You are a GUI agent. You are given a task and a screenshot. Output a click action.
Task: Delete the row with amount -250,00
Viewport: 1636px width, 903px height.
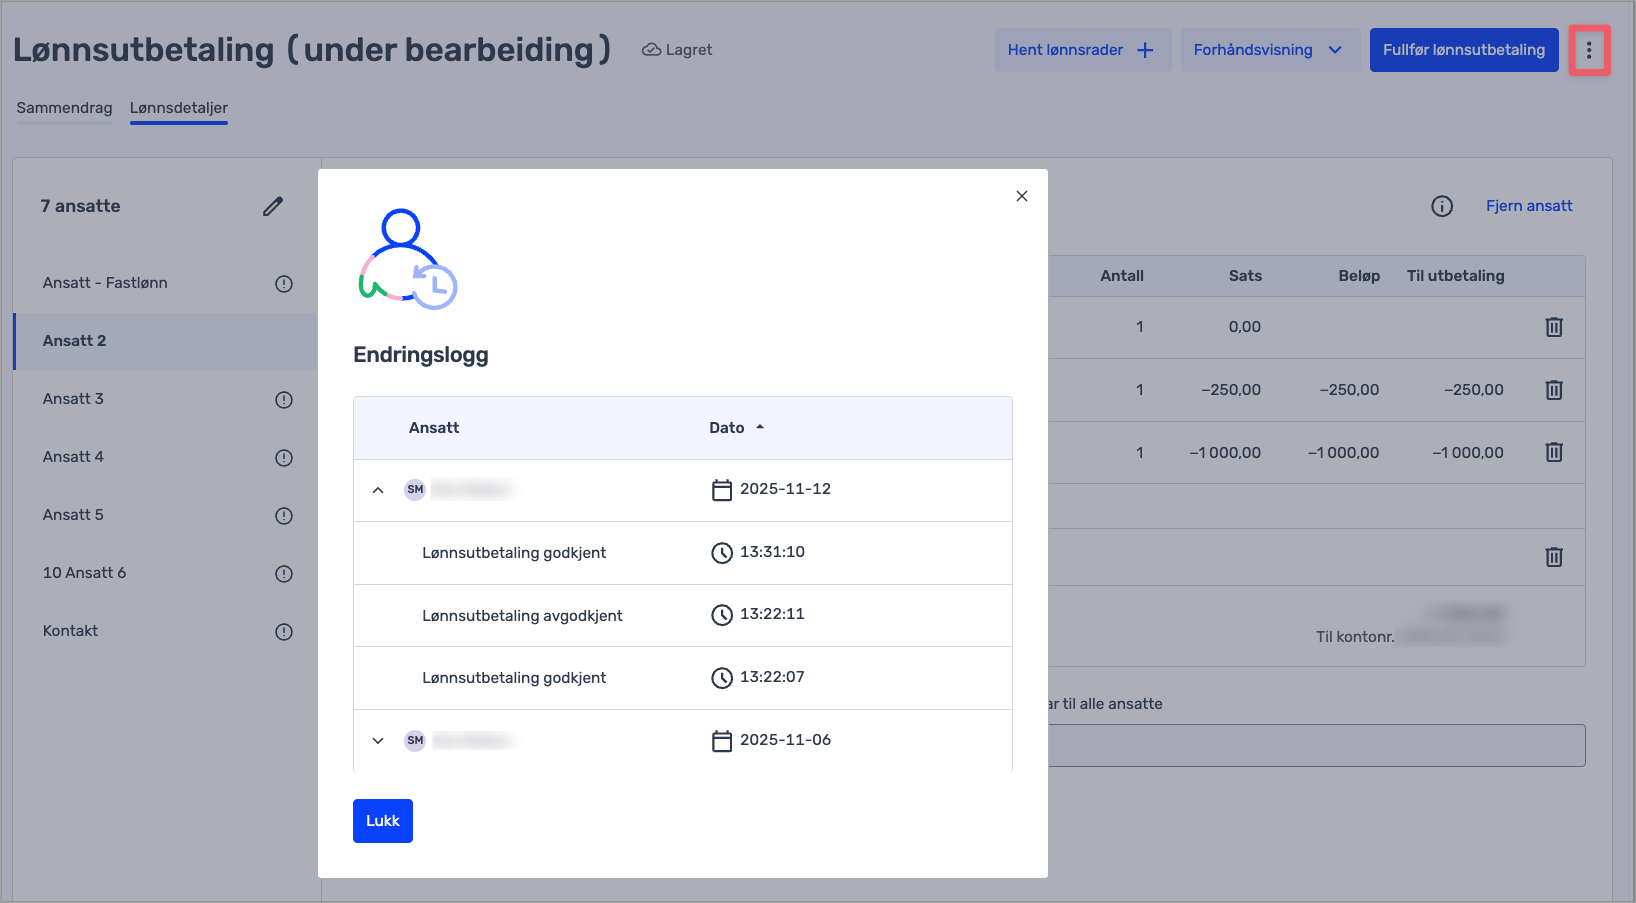point(1553,390)
